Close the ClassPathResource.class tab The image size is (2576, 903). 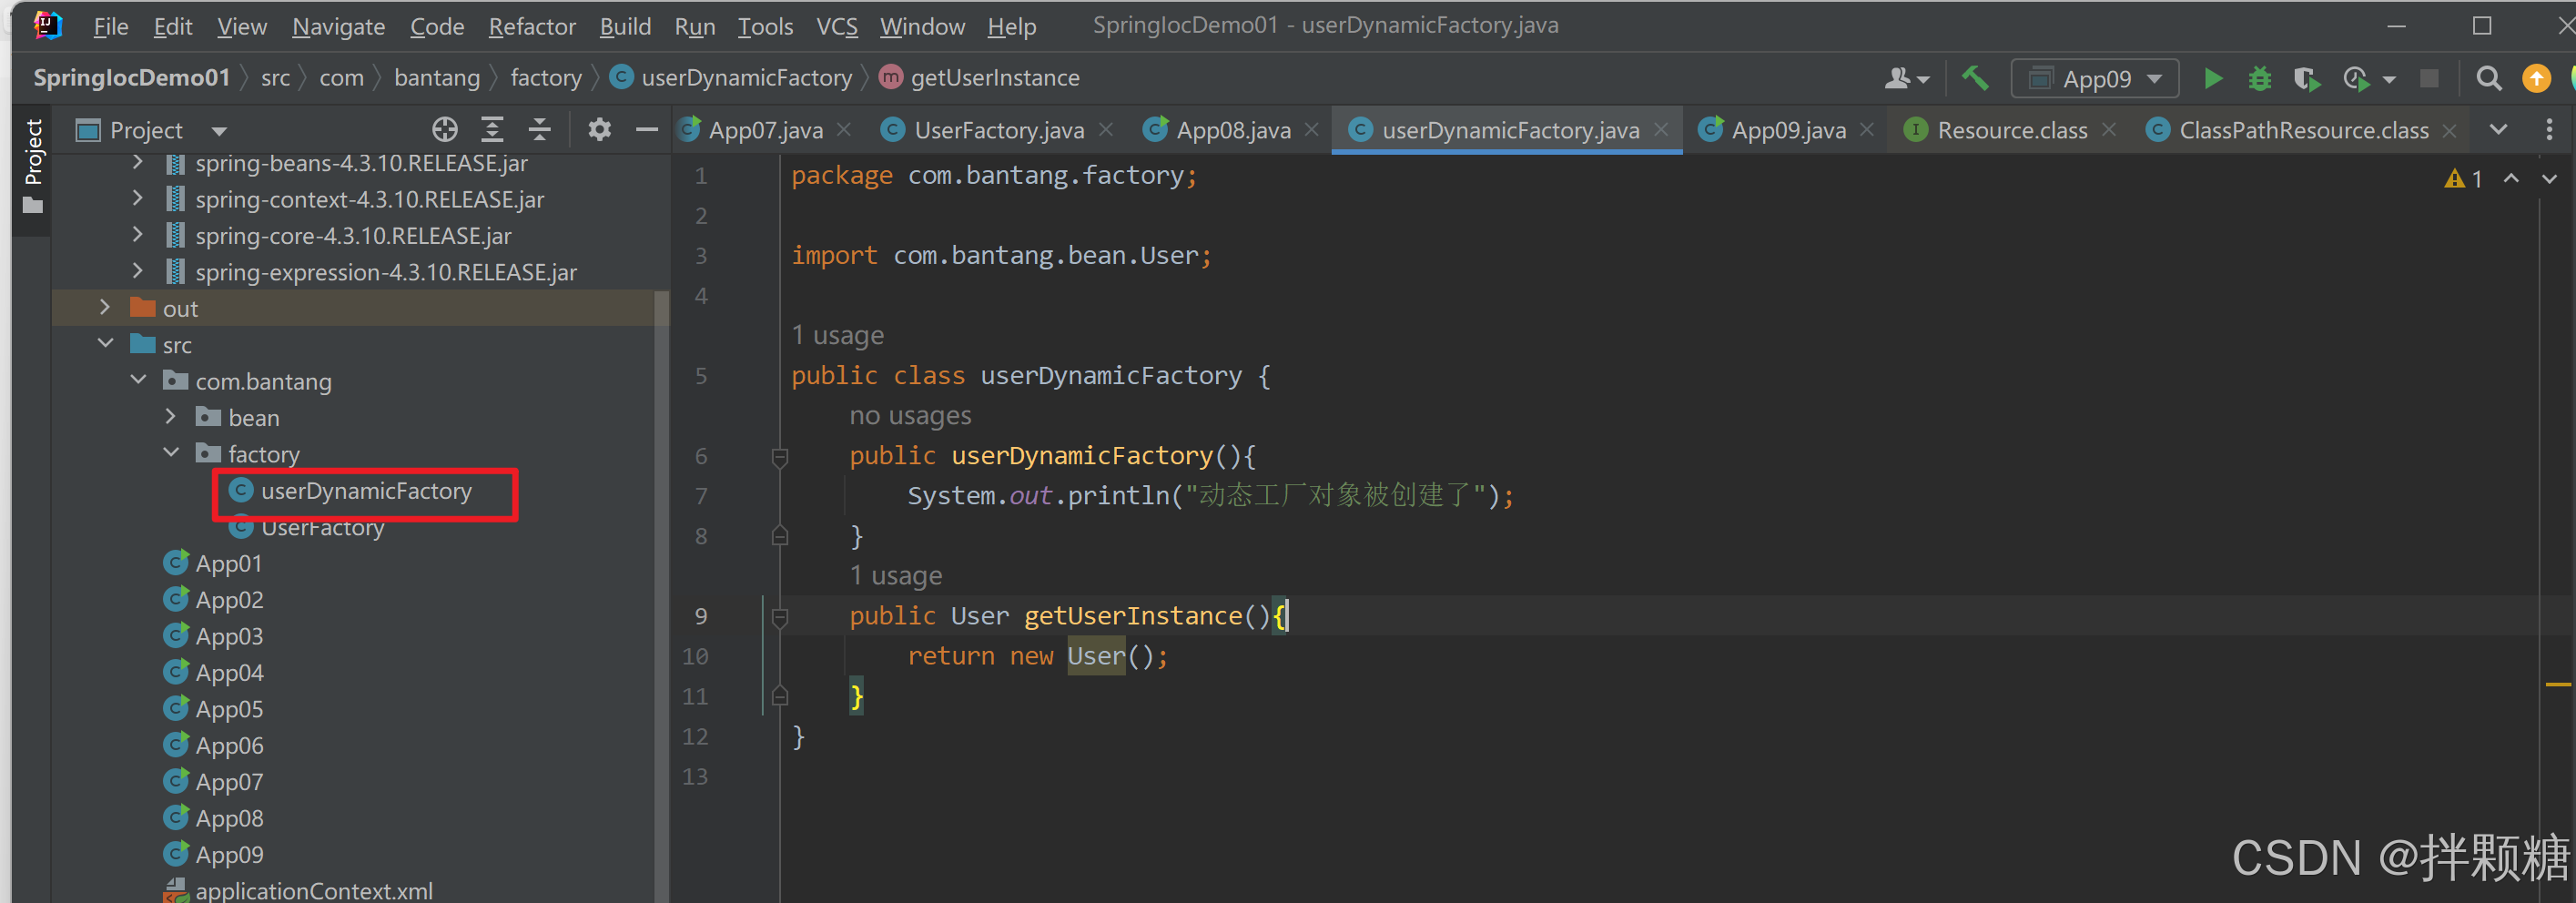pyautogui.click(x=2450, y=130)
